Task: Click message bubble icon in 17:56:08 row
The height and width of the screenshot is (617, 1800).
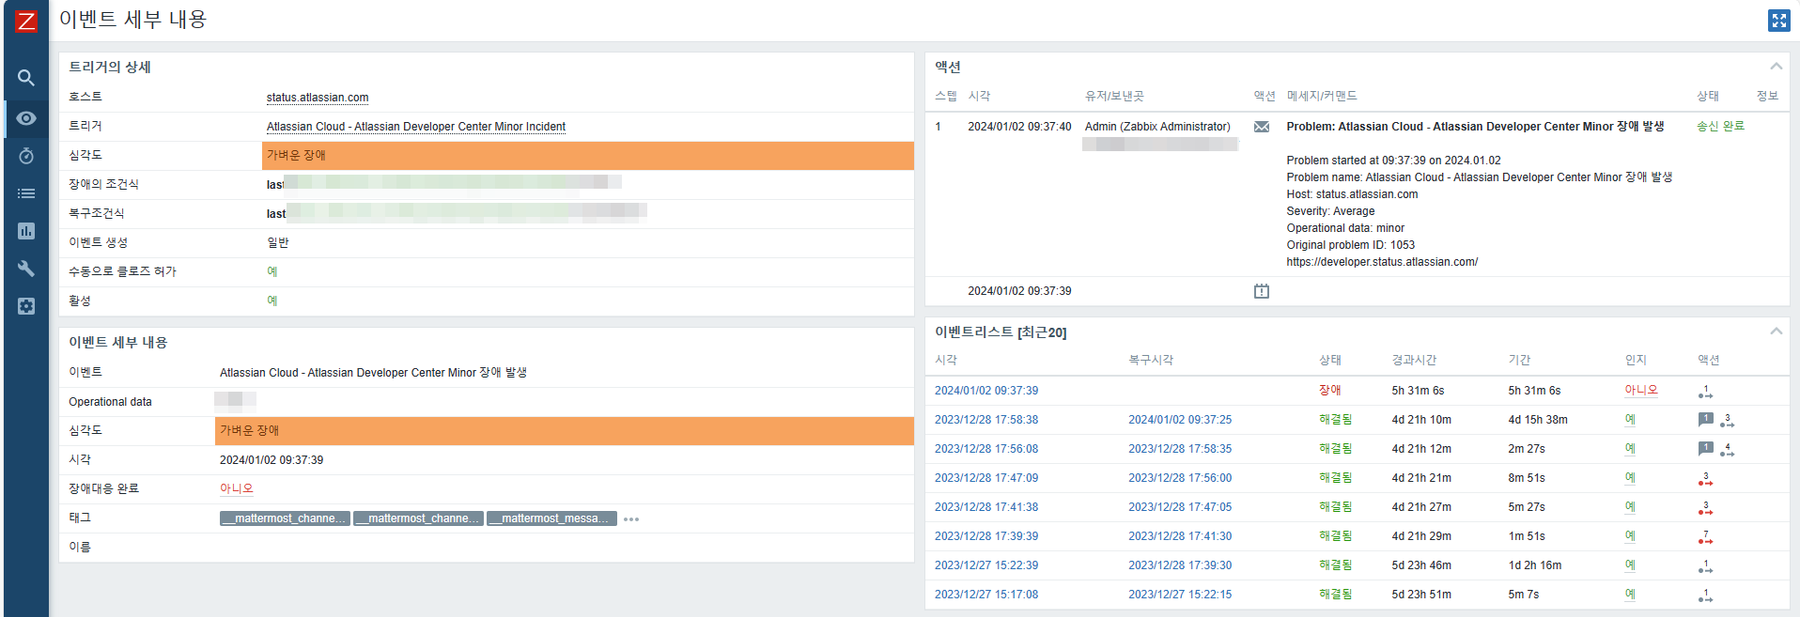Action: pyautogui.click(x=1705, y=449)
